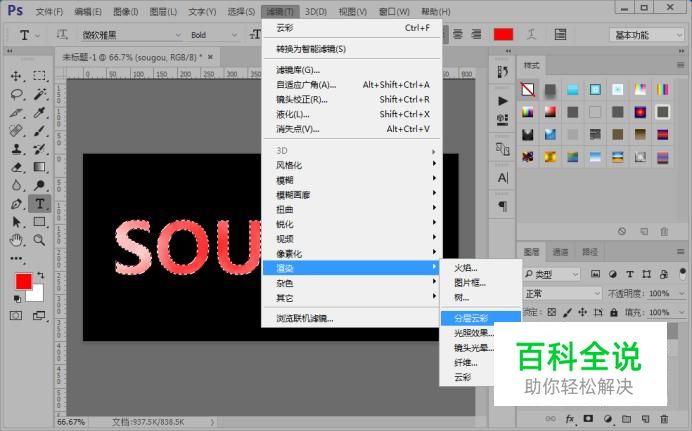
Task: Open the Character panel icon
Action: [x=503, y=178]
